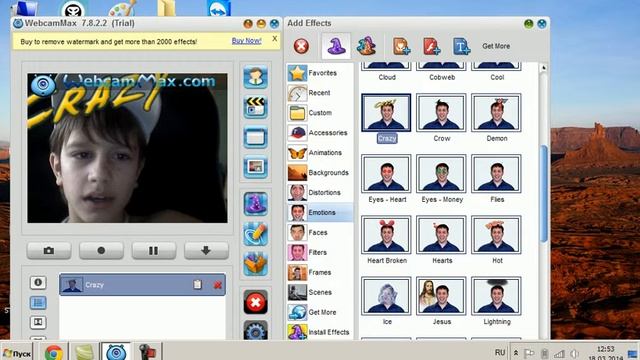
Task: Switch to the list view tab icon
Action: [38, 302]
